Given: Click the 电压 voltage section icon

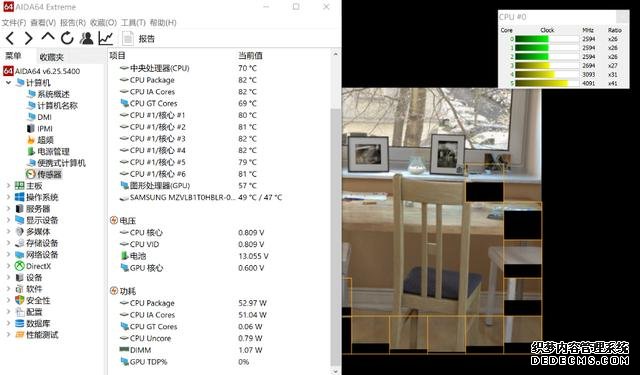Looking at the screenshot, I should [x=114, y=220].
